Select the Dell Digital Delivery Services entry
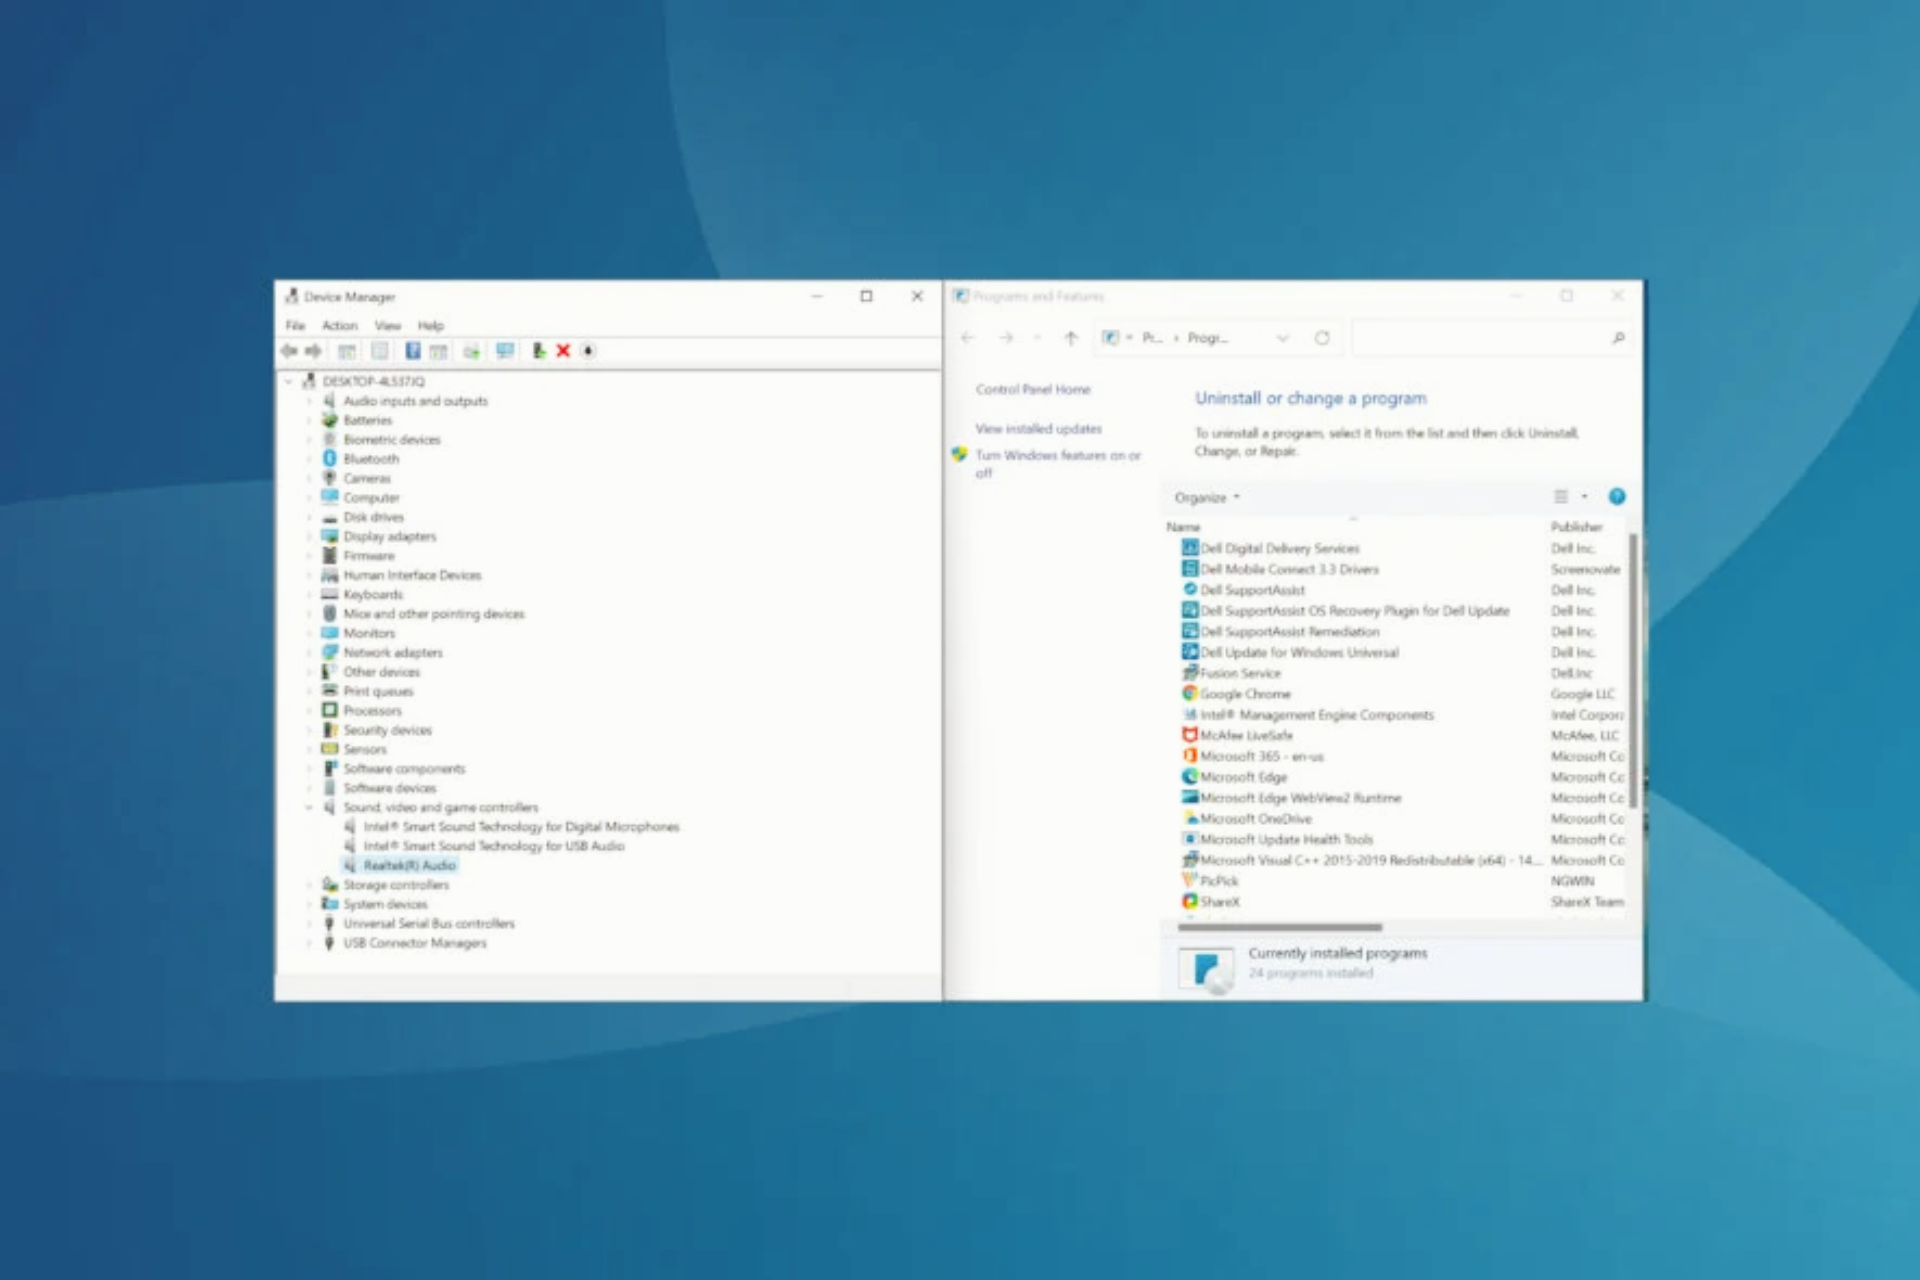 click(1279, 548)
